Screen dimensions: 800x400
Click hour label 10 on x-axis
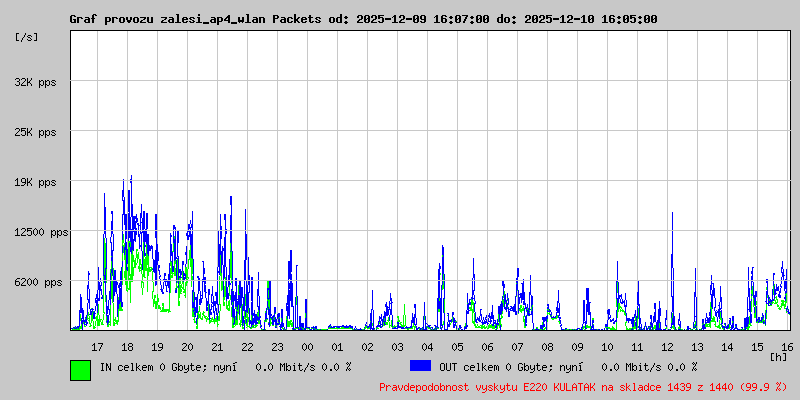[x=608, y=347]
